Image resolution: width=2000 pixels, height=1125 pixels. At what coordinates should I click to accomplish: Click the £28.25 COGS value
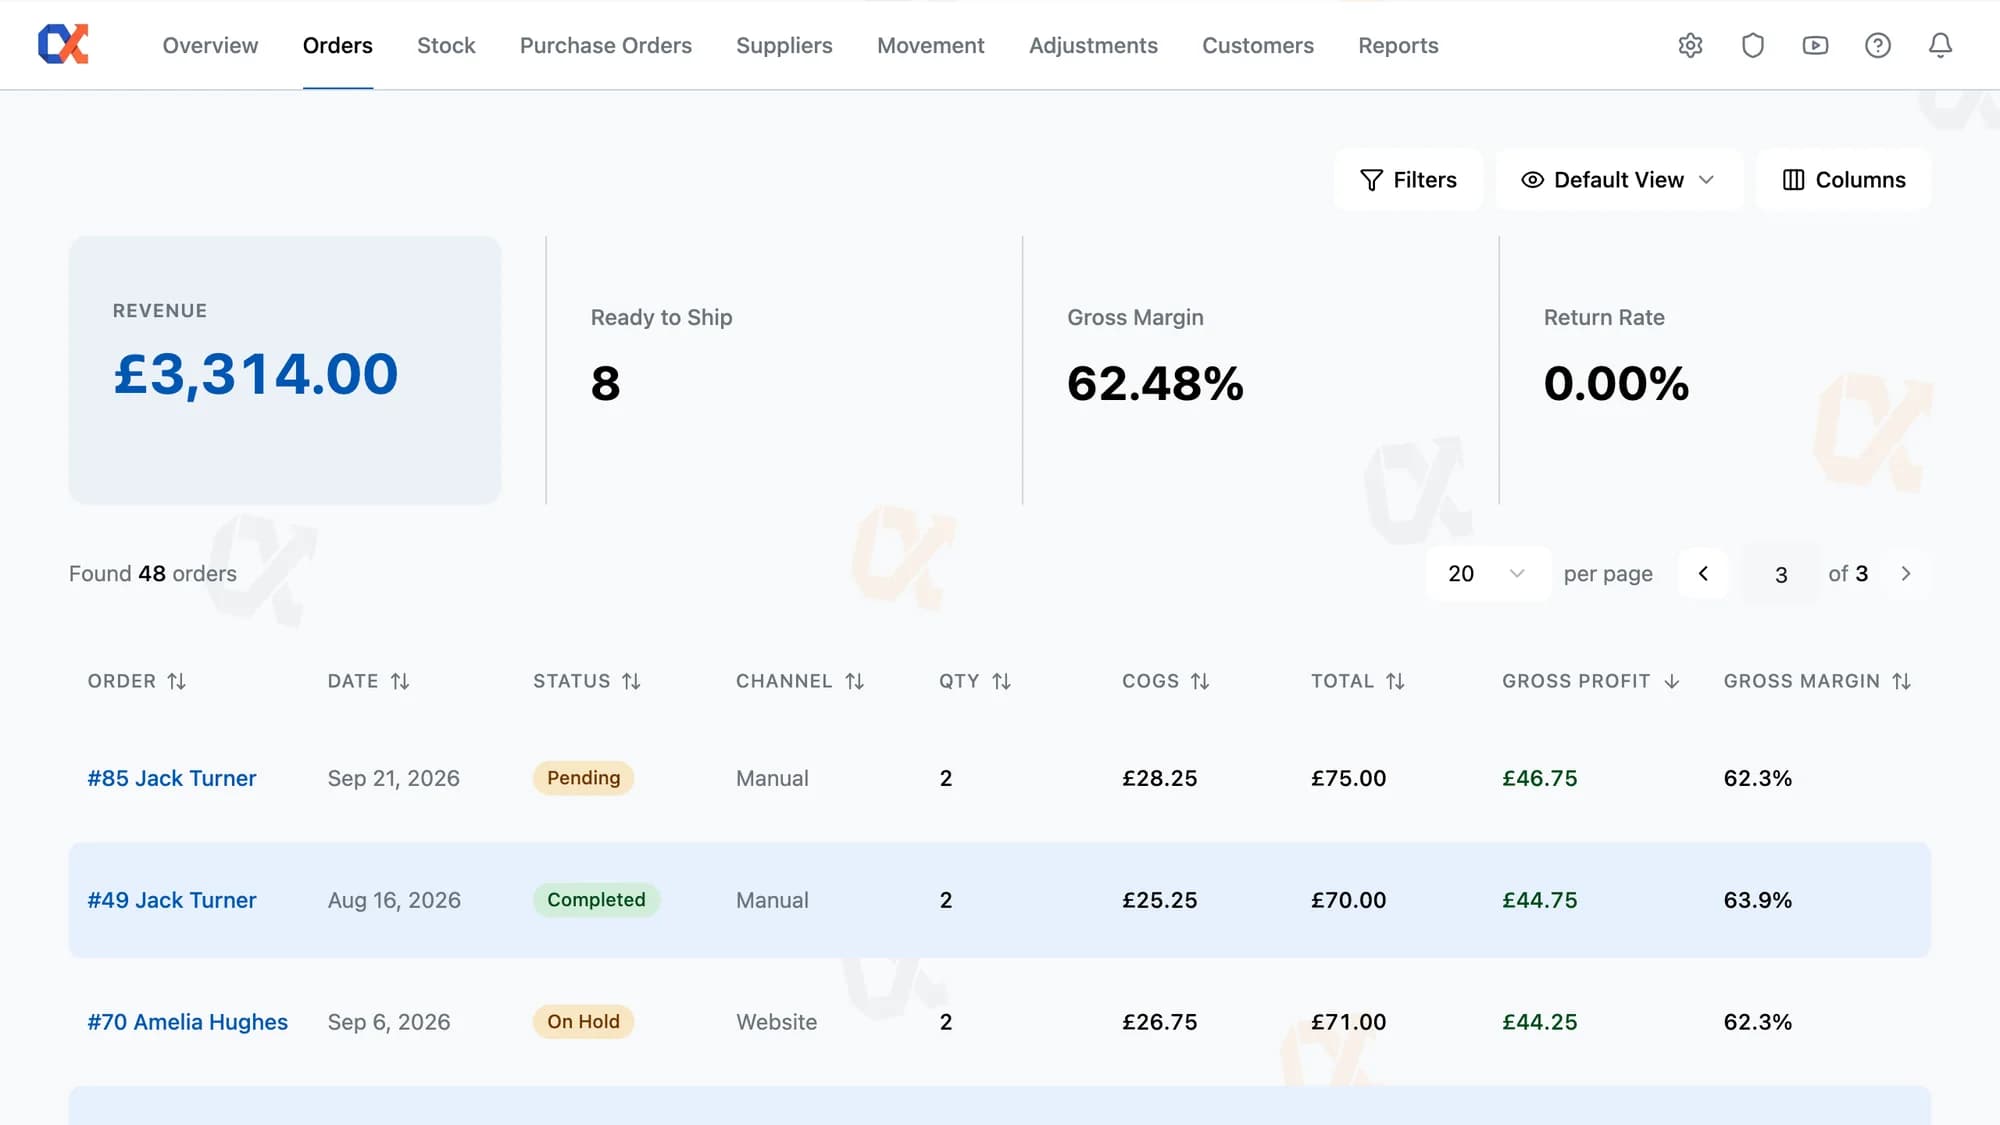(1160, 778)
